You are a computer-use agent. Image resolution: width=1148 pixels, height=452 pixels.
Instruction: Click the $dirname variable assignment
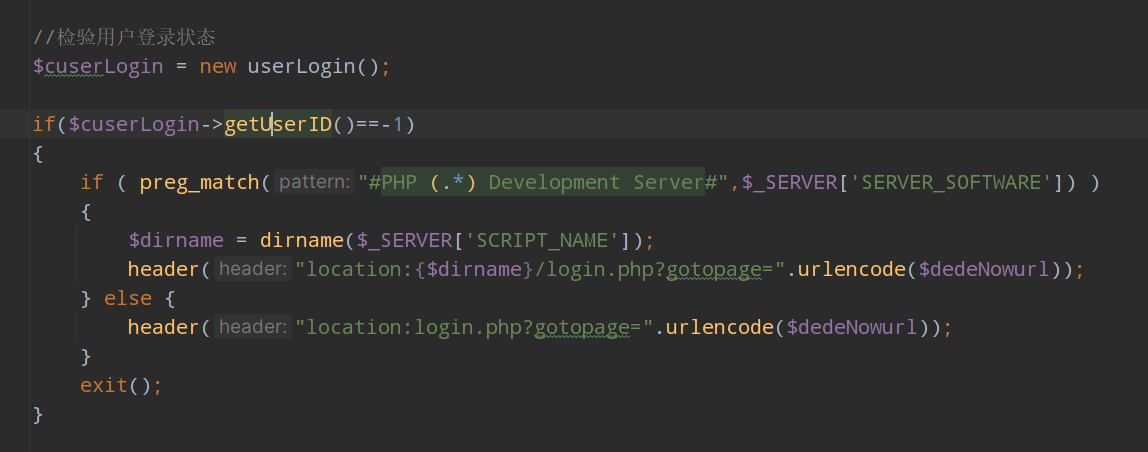(x=176, y=240)
